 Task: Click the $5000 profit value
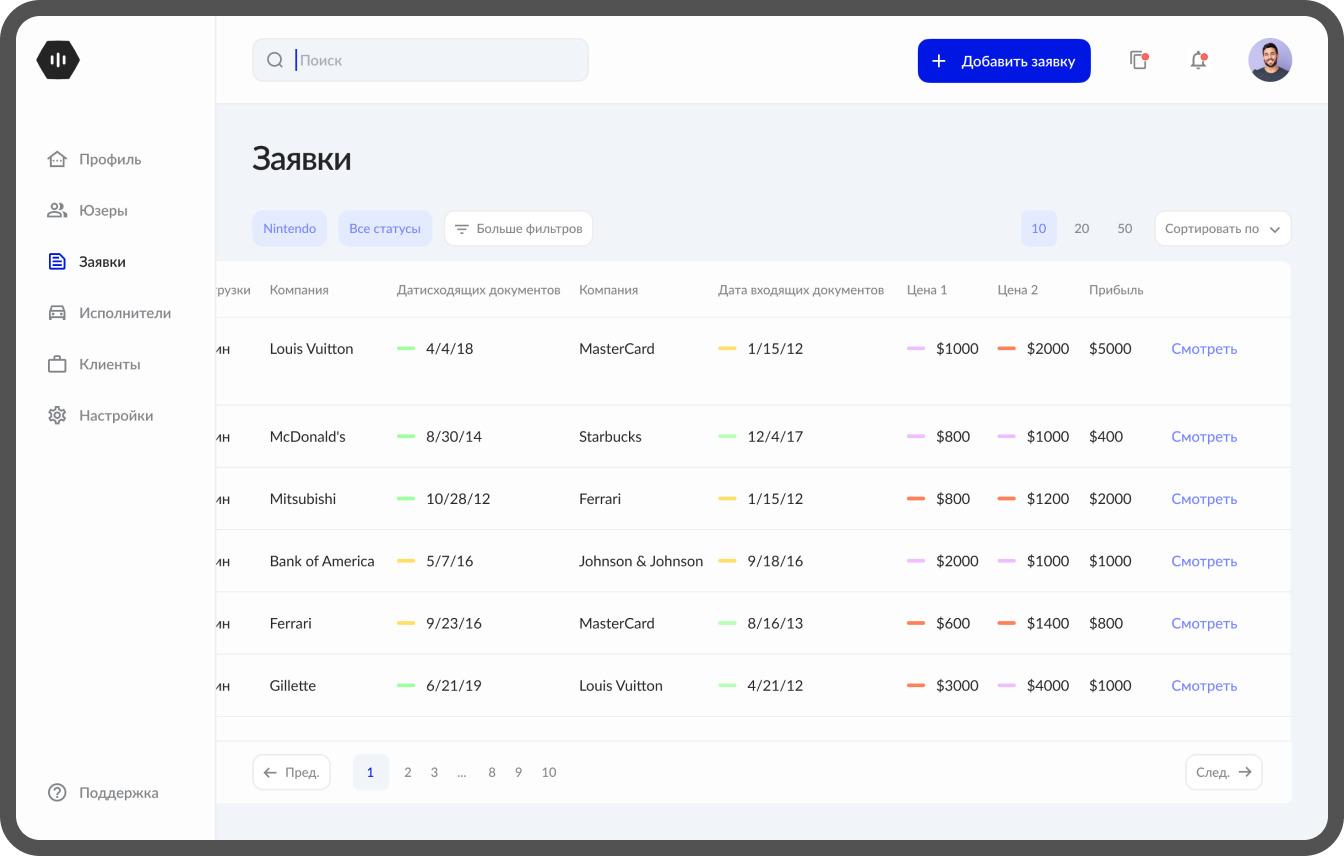(x=1110, y=349)
